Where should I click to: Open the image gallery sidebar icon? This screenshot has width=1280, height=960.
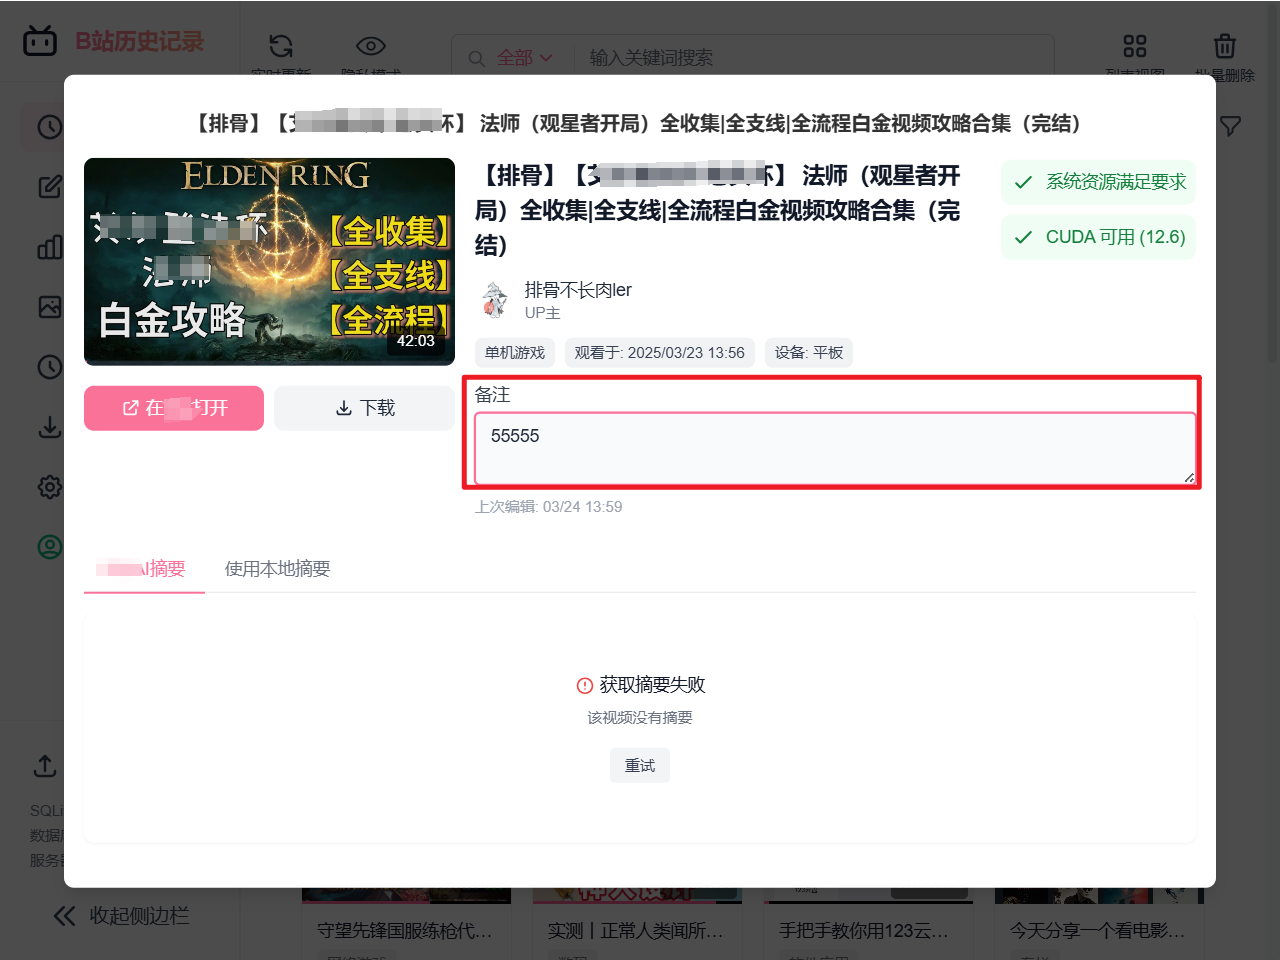pyautogui.click(x=50, y=307)
